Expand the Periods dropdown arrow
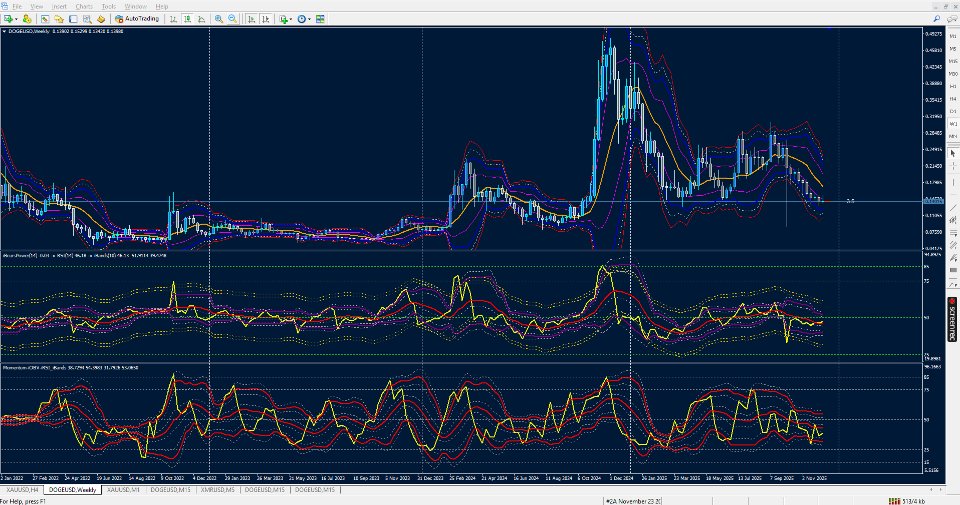 point(309,19)
